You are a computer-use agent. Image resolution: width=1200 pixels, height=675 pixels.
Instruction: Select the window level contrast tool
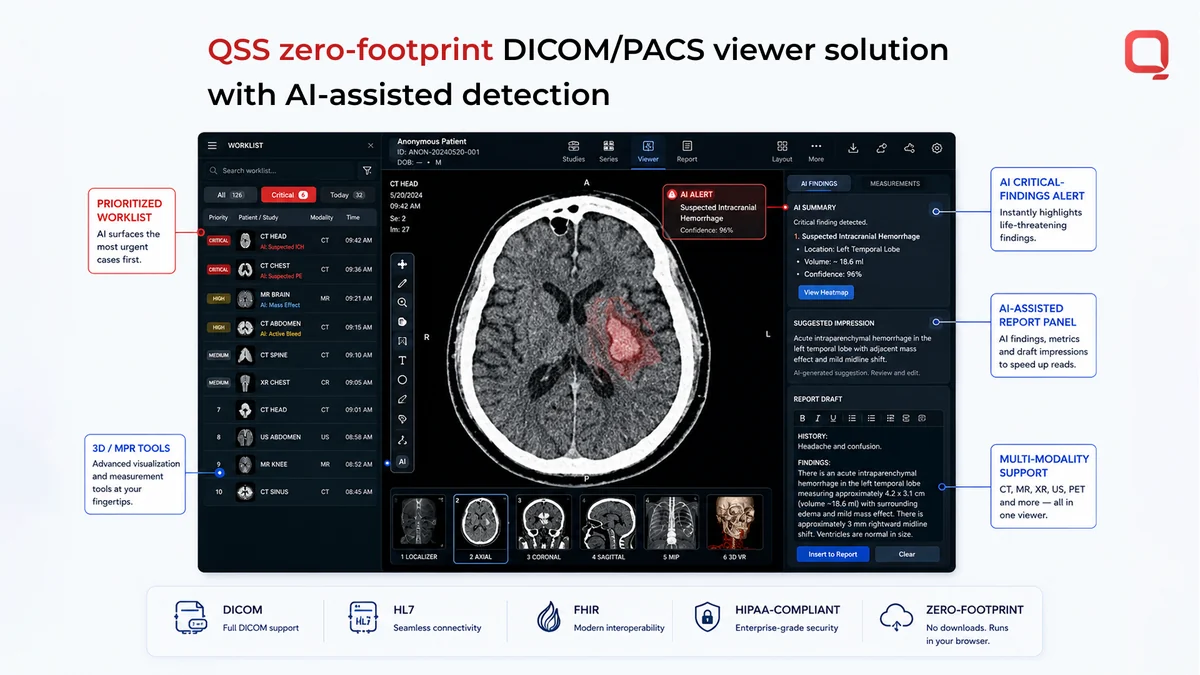pos(402,322)
